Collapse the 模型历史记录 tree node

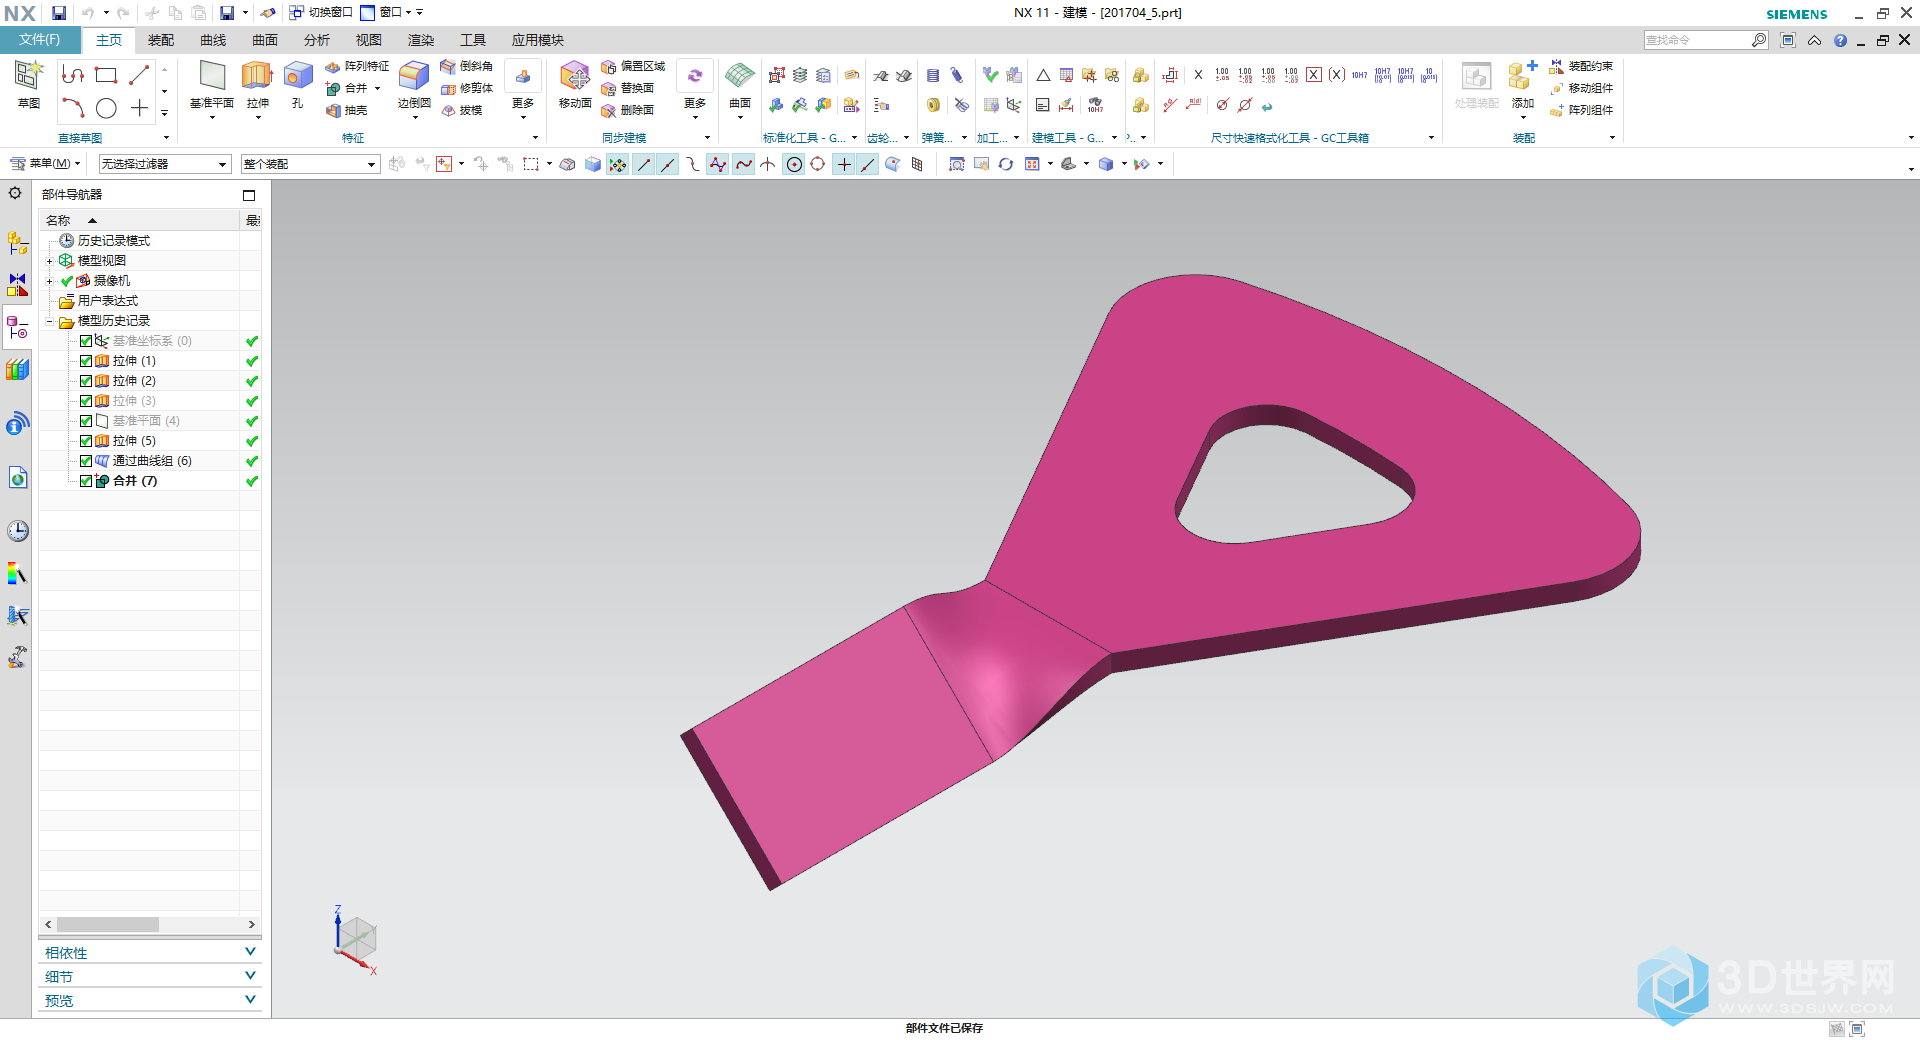[x=49, y=321]
